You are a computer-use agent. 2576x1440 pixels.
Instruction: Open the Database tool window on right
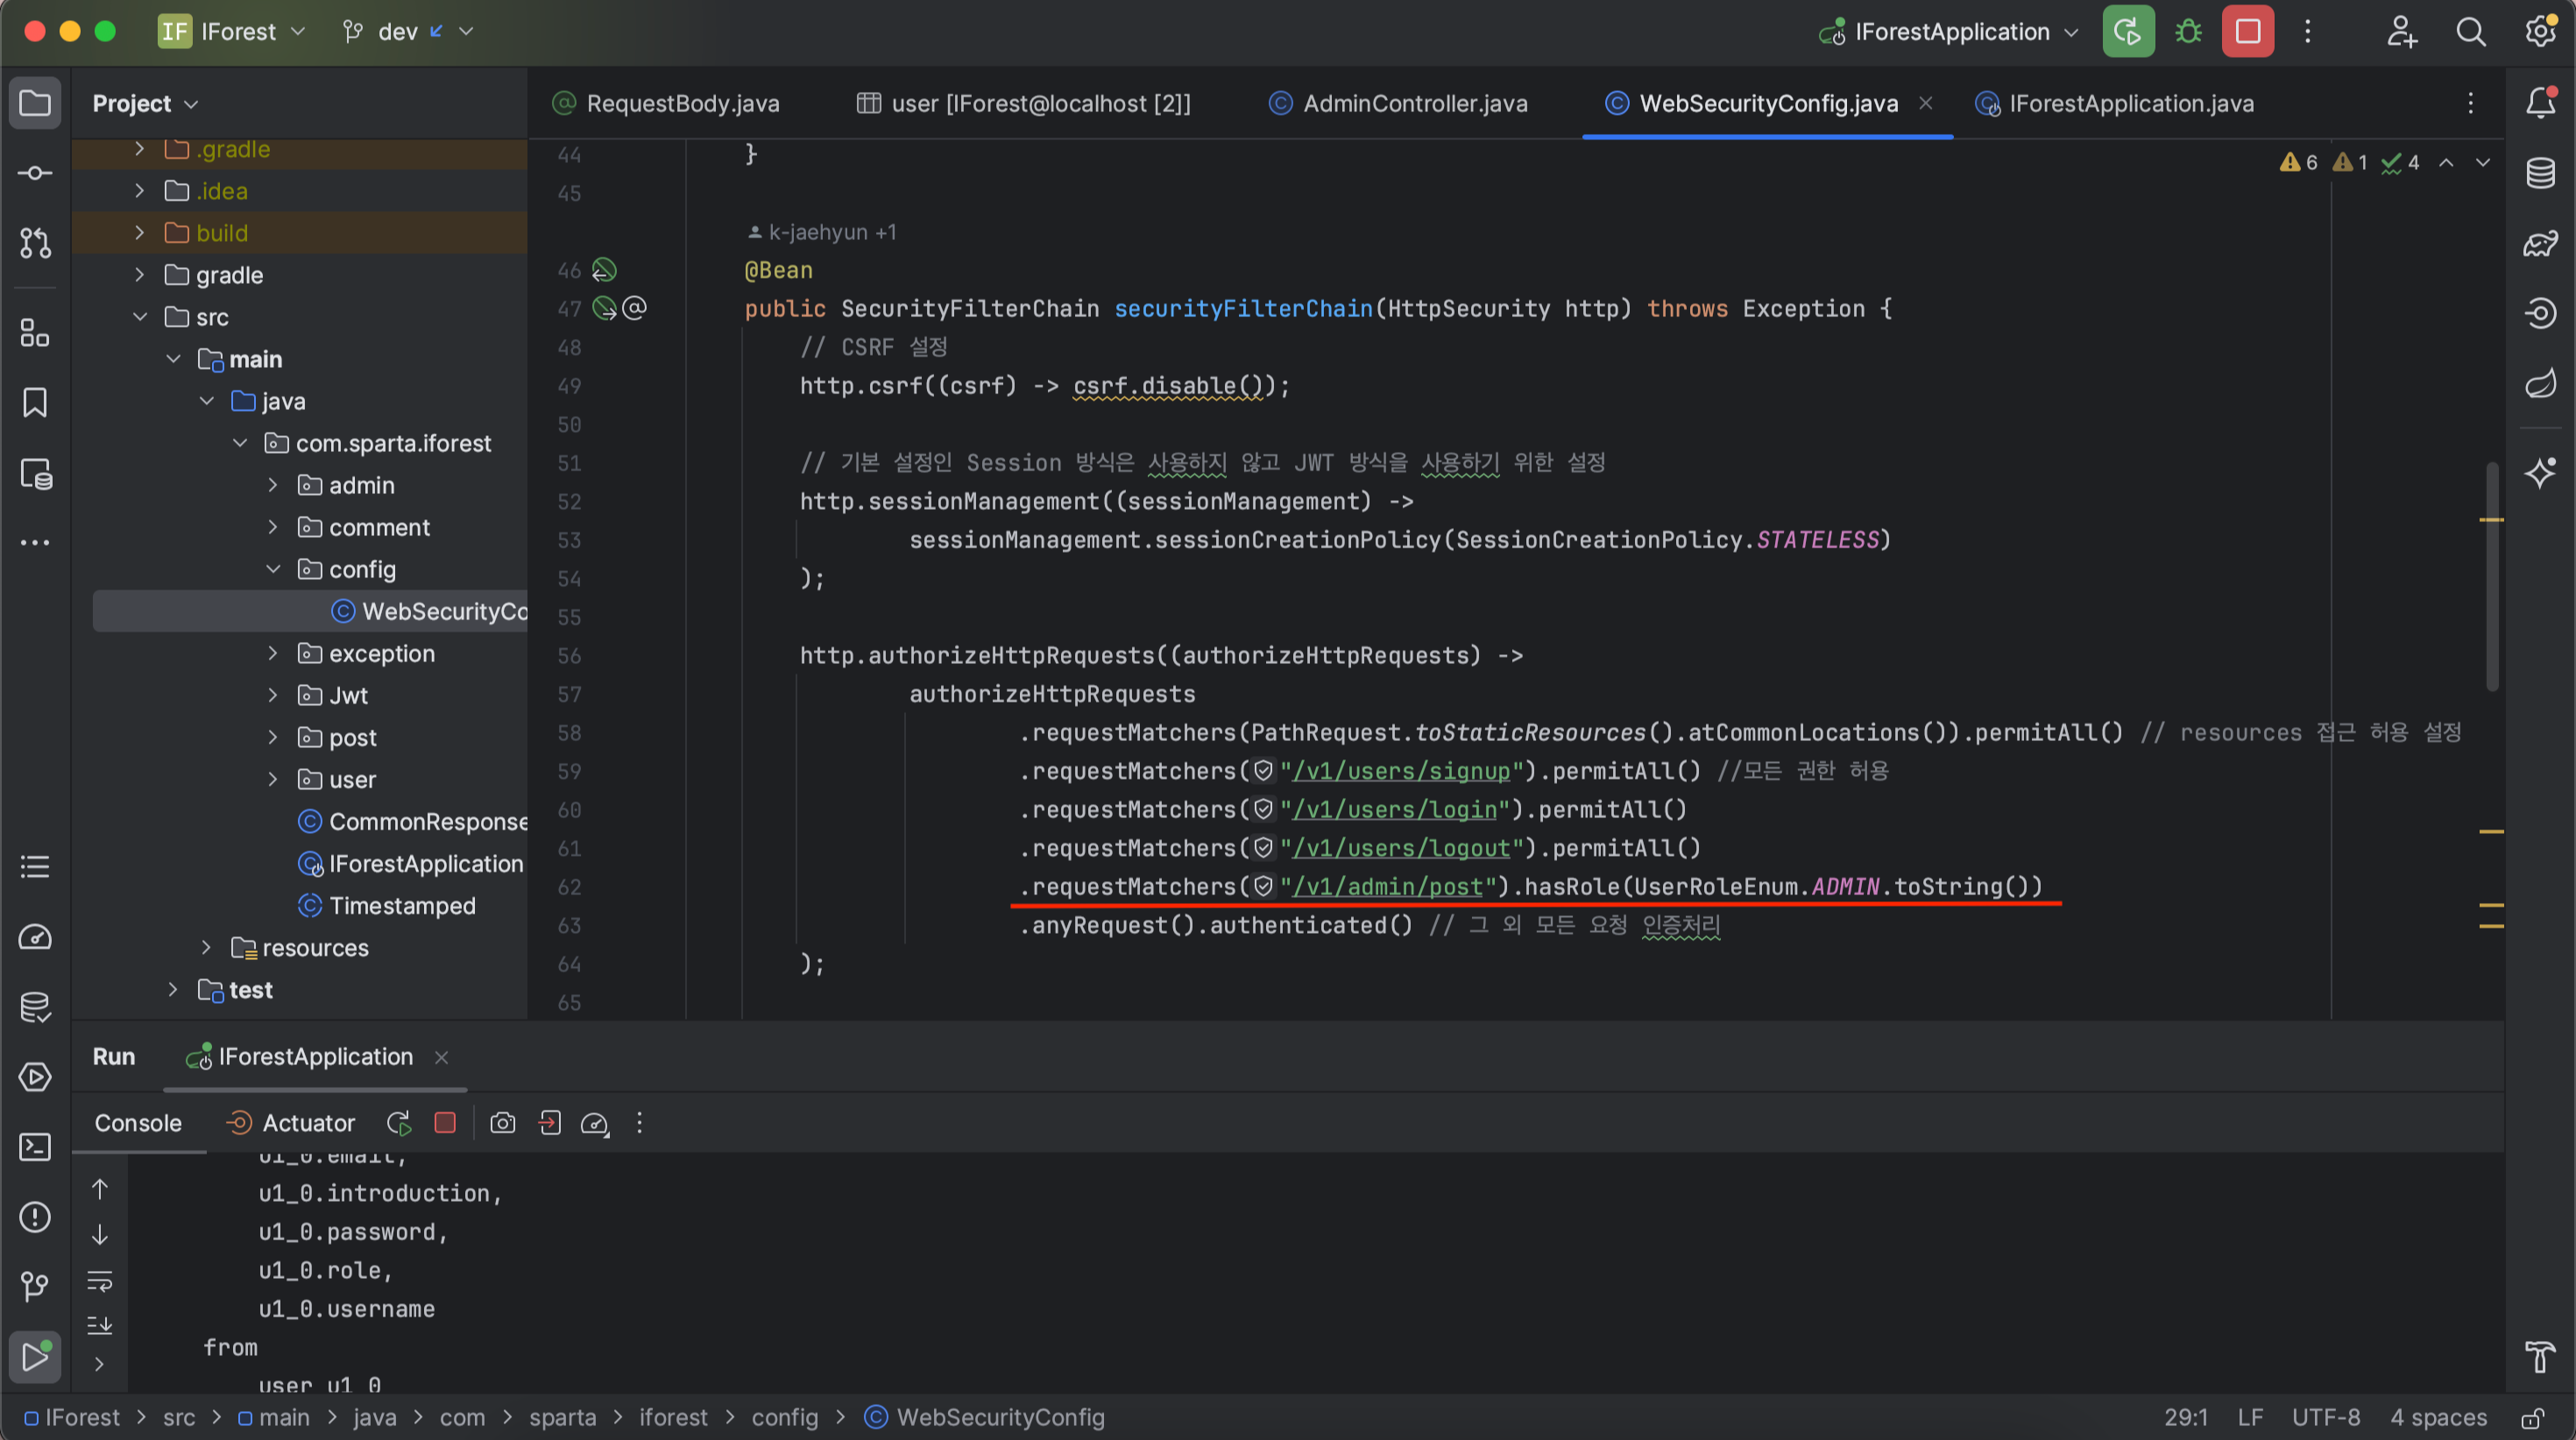(x=2540, y=173)
